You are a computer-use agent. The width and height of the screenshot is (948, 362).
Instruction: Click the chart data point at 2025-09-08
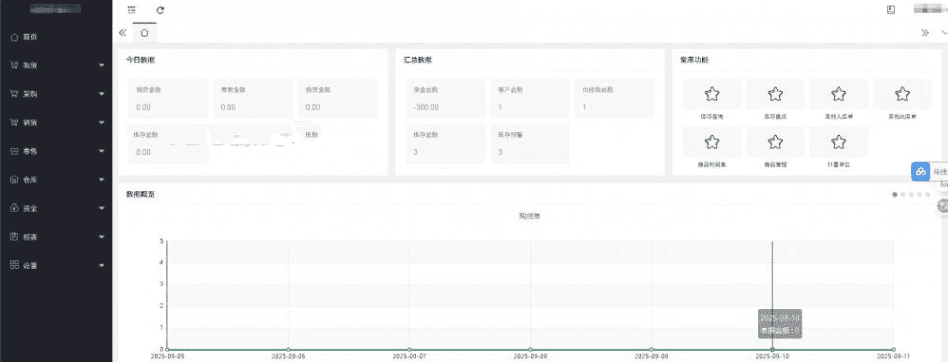point(530,349)
